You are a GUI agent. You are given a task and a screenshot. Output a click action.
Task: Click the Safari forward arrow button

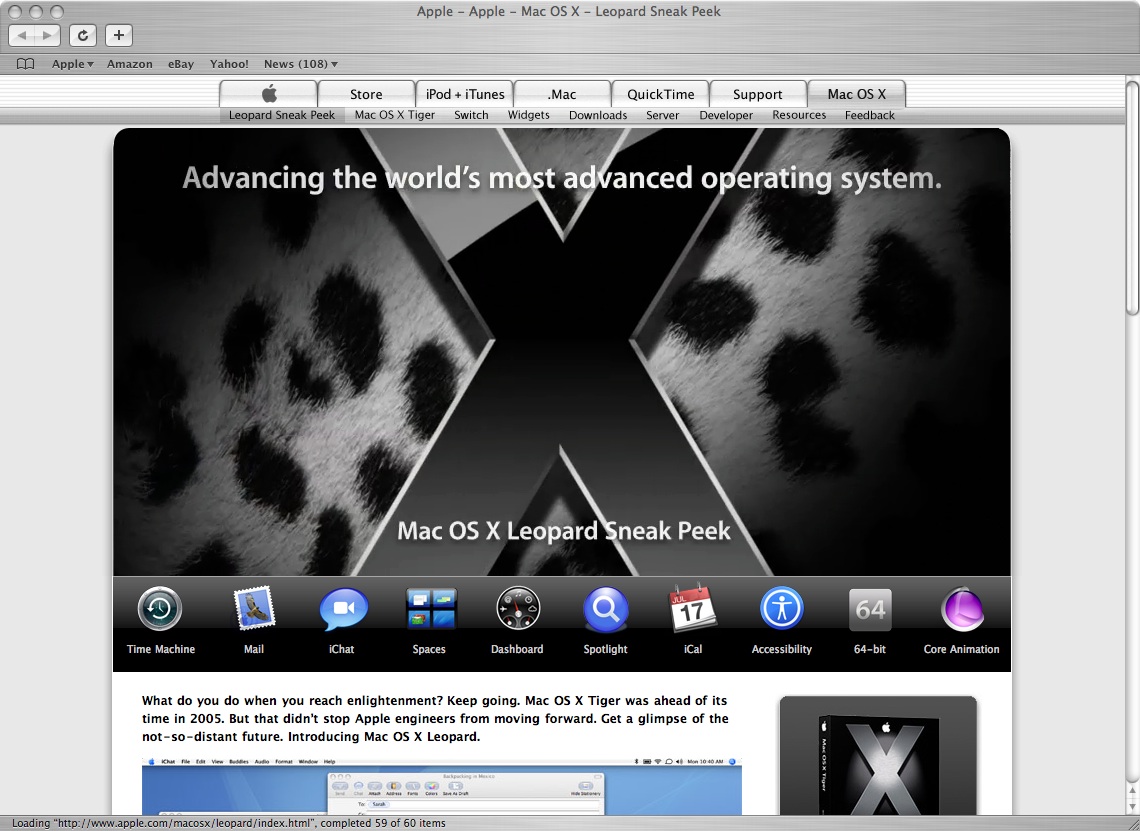click(47, 35)
